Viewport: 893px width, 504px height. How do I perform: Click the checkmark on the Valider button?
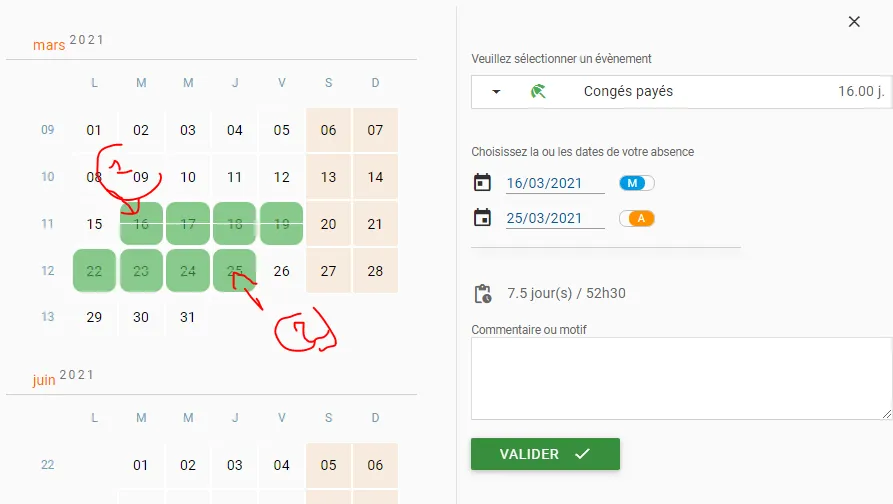tap(582, 454)
